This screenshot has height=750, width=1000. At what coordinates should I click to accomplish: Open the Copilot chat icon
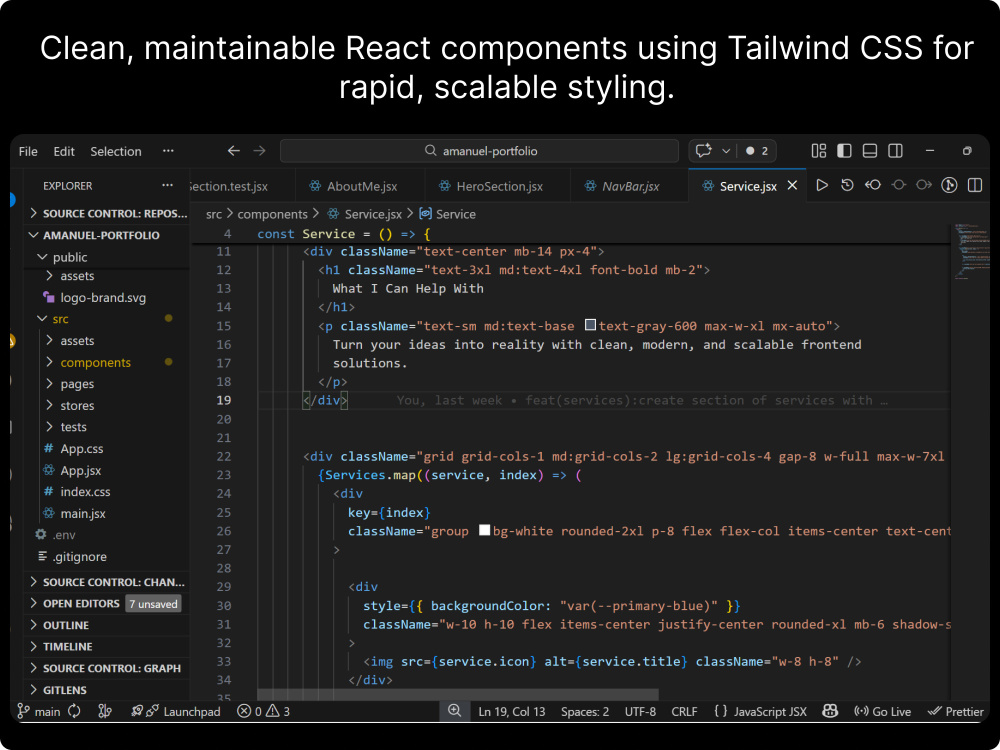(x=703, y=151)
